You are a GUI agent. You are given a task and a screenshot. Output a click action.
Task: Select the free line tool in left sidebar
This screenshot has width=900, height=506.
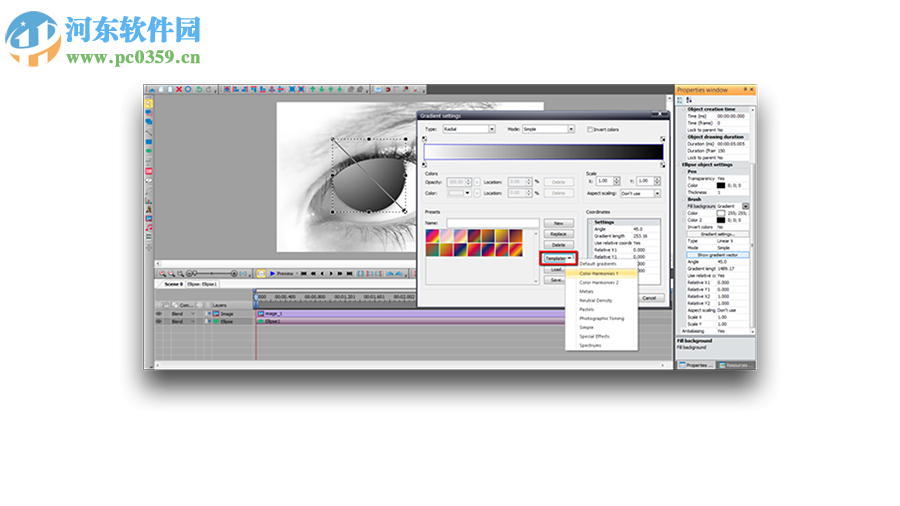pos(149,132)
